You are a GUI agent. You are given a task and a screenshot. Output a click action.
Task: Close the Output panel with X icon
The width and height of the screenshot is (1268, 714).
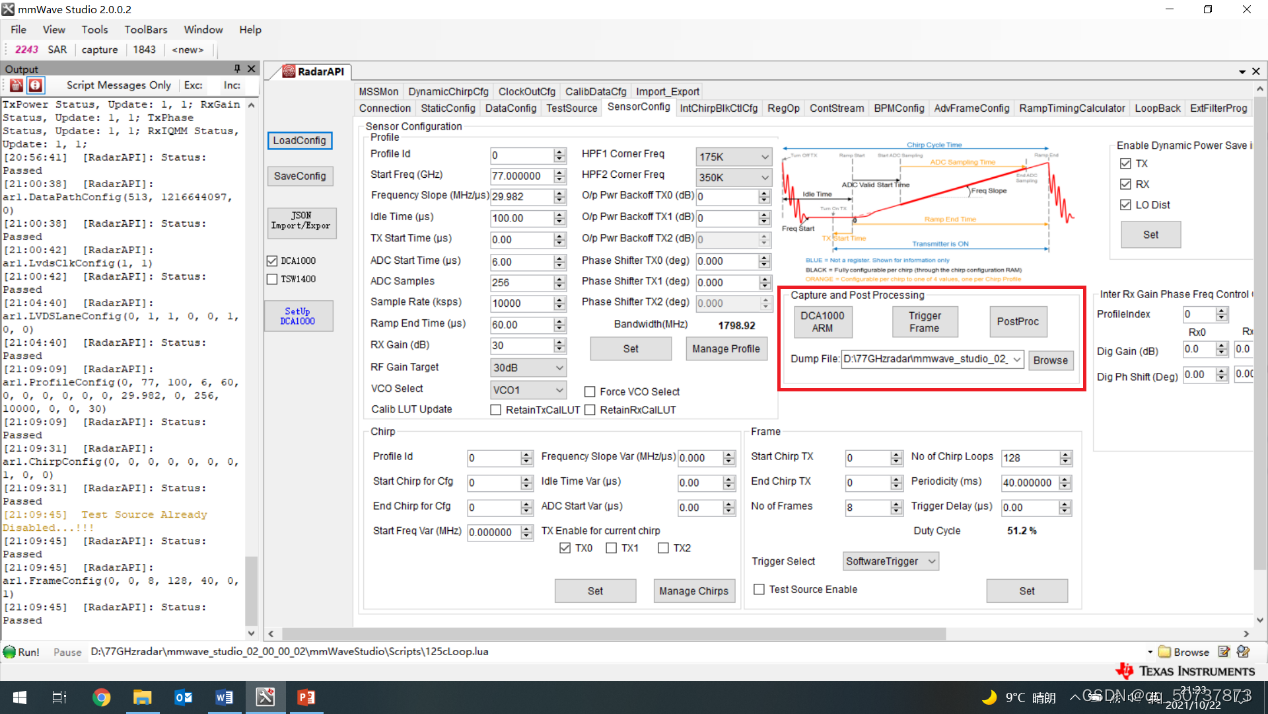click(x=252, y=69)
